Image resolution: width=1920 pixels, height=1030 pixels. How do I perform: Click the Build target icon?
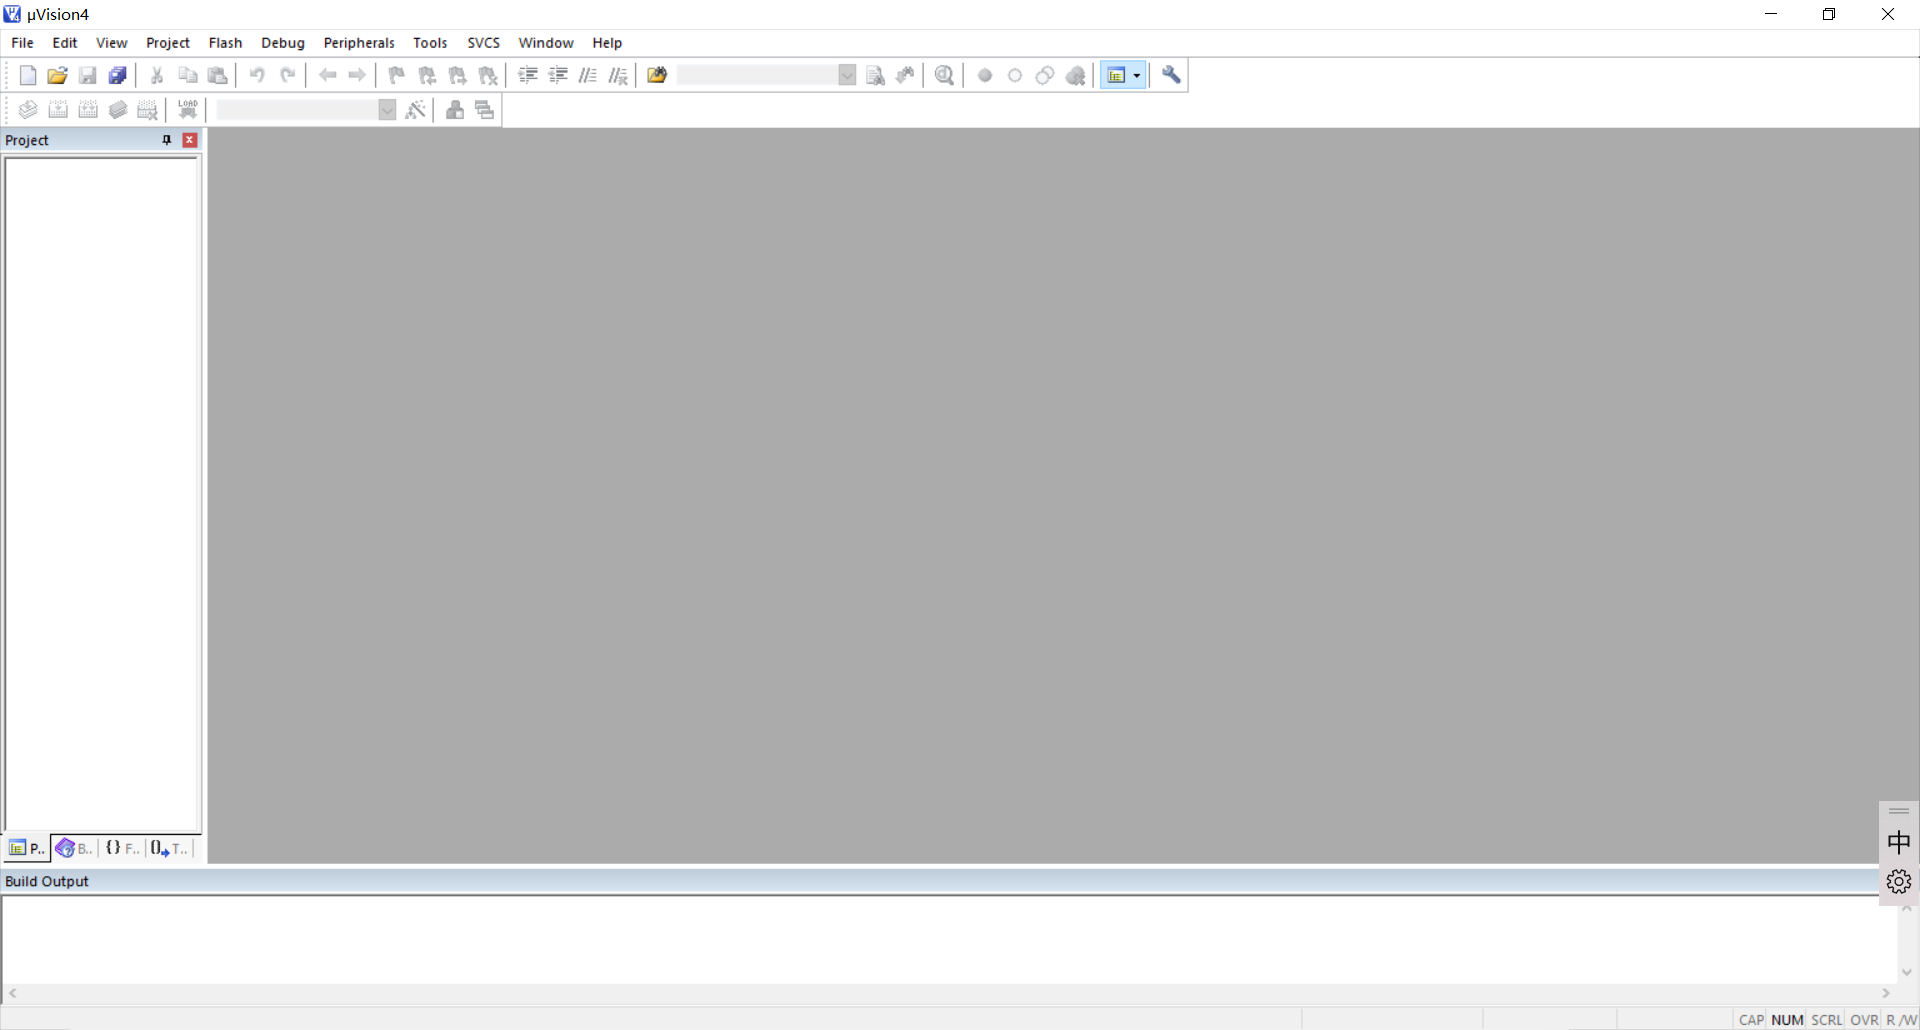click(x=58, y=110)
